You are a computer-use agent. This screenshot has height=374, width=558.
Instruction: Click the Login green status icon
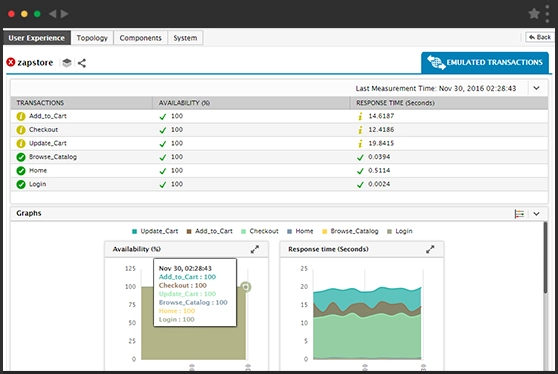point(21,184)
